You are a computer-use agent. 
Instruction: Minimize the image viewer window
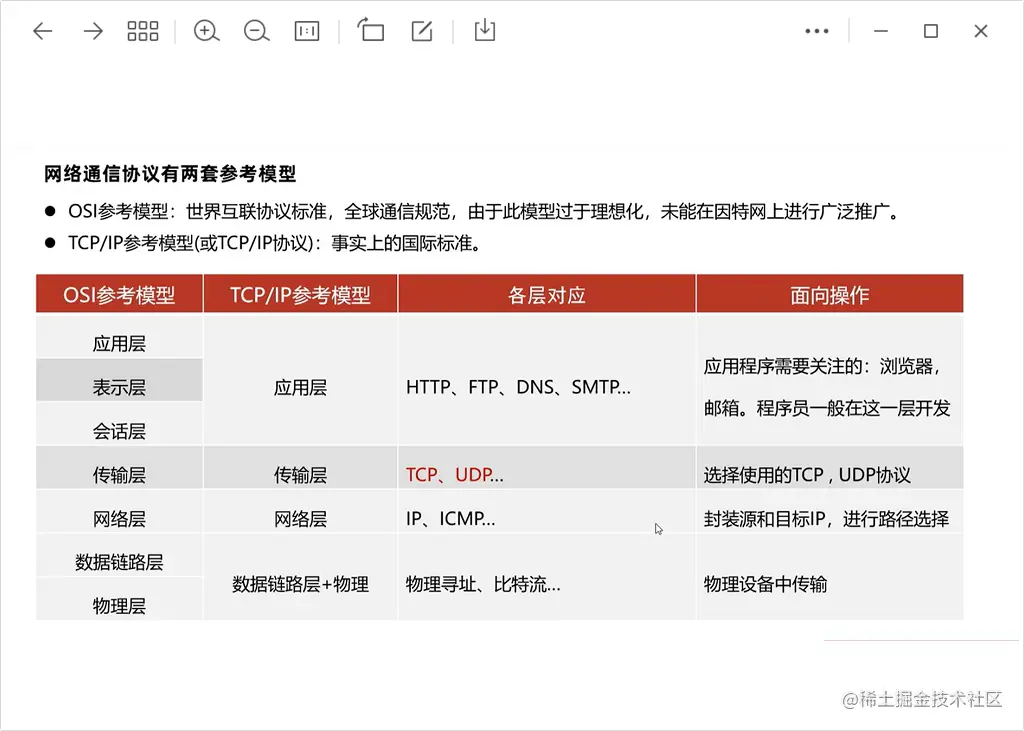point(881,31)
